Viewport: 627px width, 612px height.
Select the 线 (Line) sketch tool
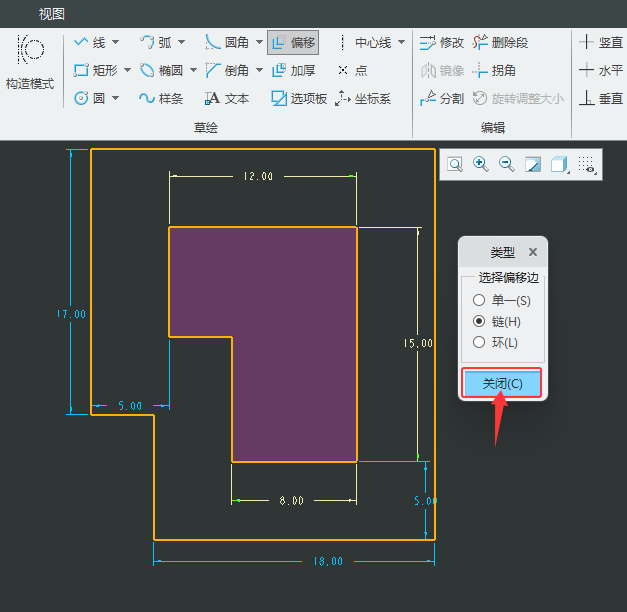coord(90,42)
